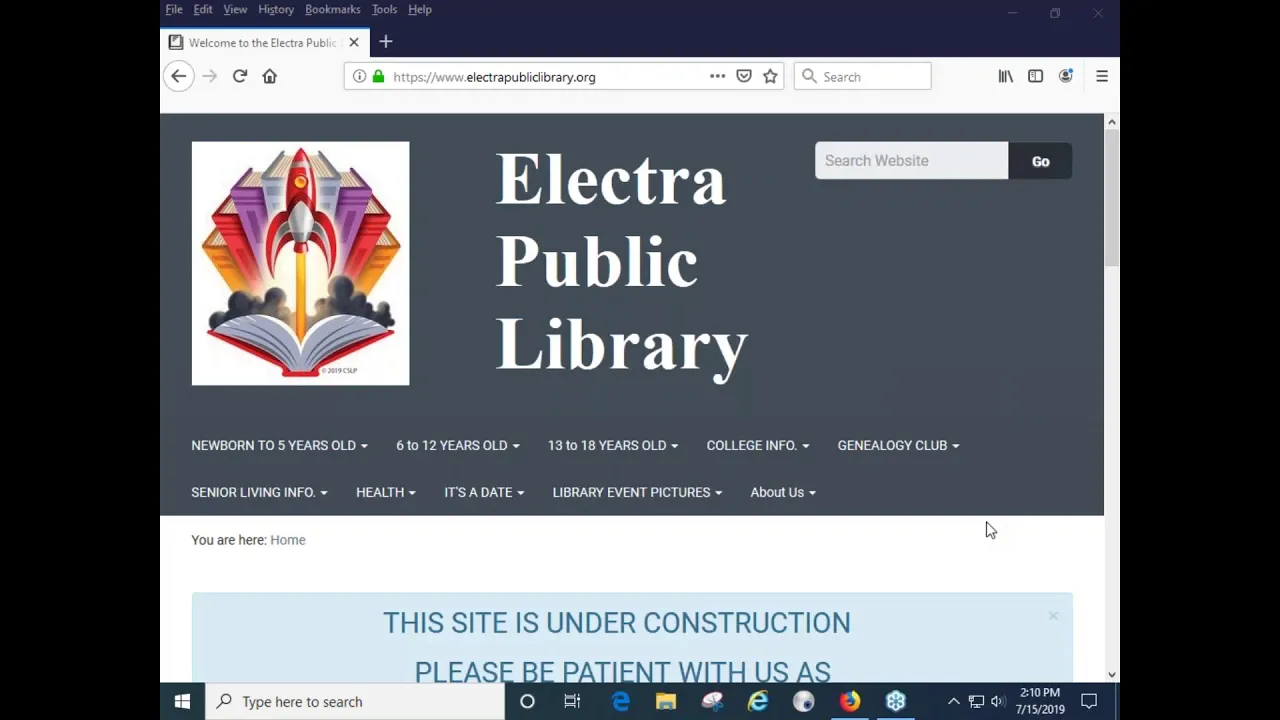Click the Go search button
The width and height of the screenshot is (1280, 720).
point(1040,161)
